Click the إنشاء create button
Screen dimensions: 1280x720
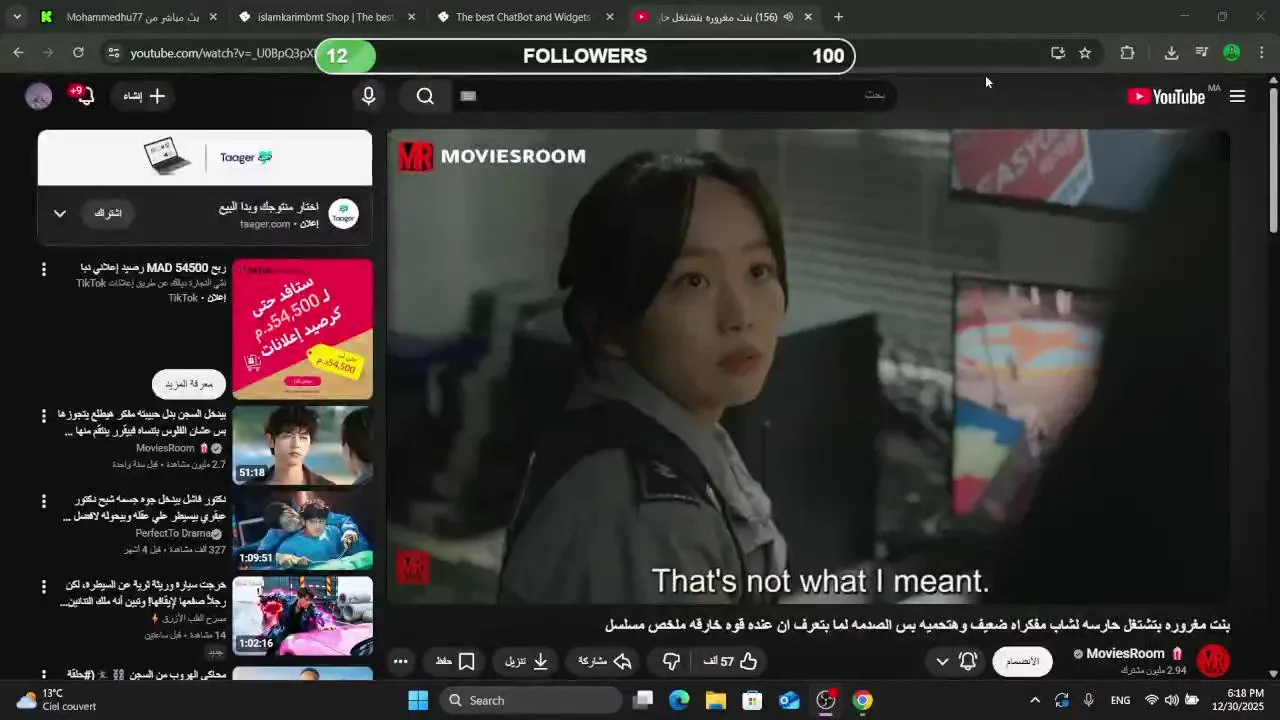(144, 96)
